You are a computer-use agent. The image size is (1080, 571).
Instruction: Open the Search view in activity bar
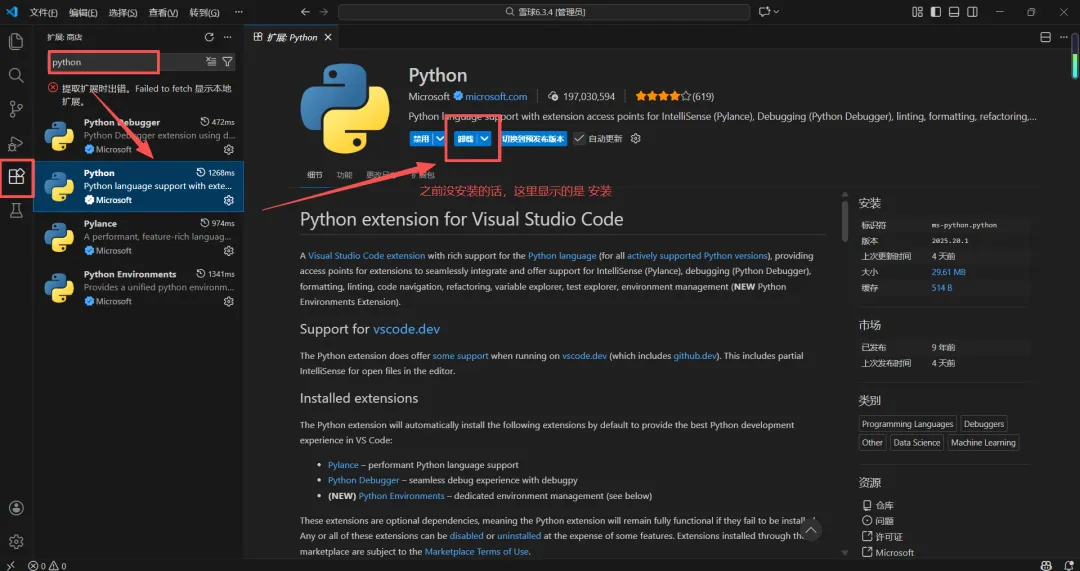coord(16,75)
